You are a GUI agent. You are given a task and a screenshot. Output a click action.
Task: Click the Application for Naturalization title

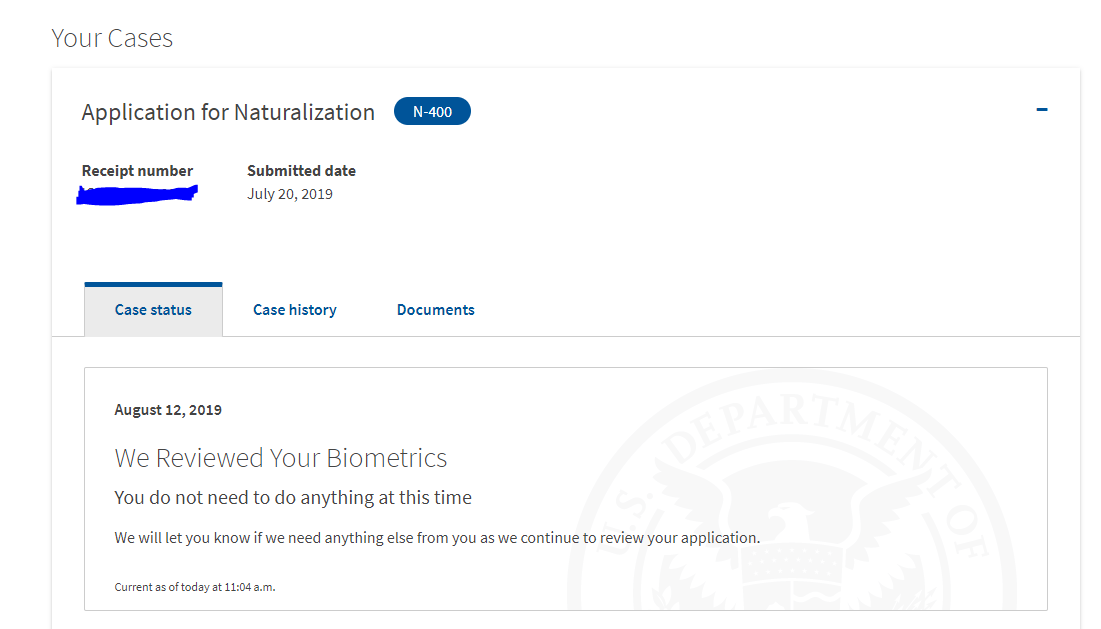(228, 112)
